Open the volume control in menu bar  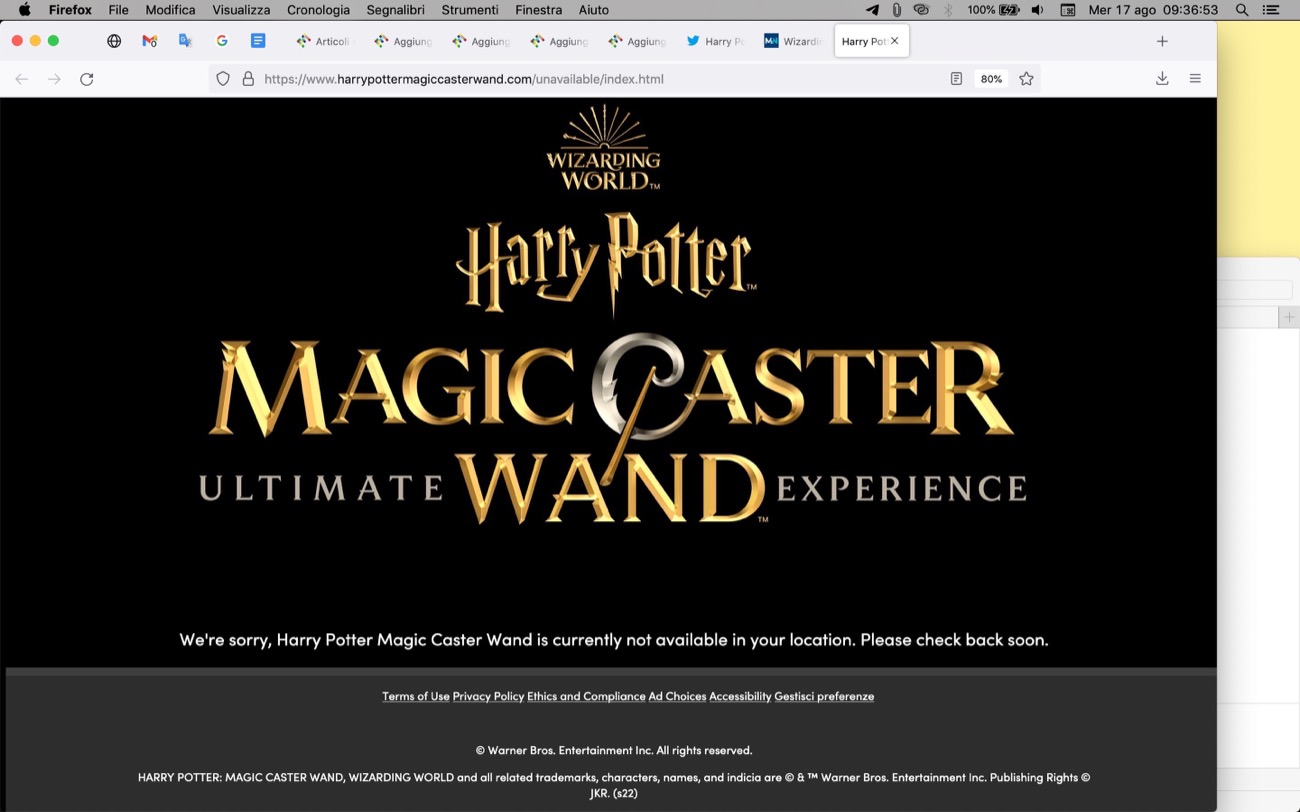1038,10
